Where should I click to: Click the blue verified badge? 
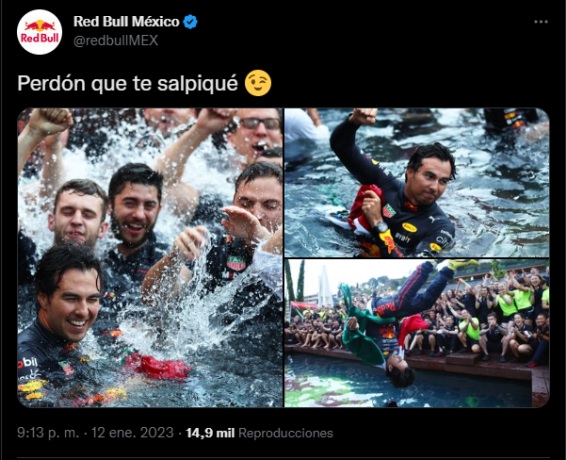point(190,22)
